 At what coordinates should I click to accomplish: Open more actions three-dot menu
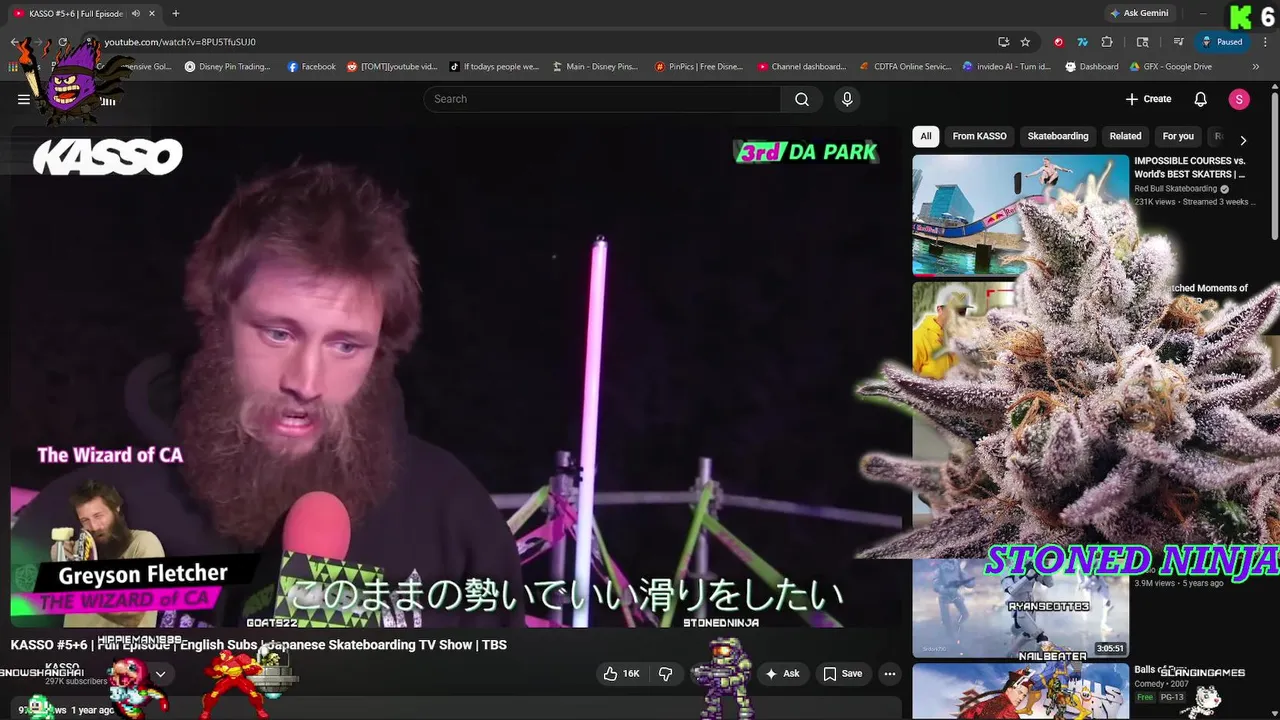tap(890, 674)
